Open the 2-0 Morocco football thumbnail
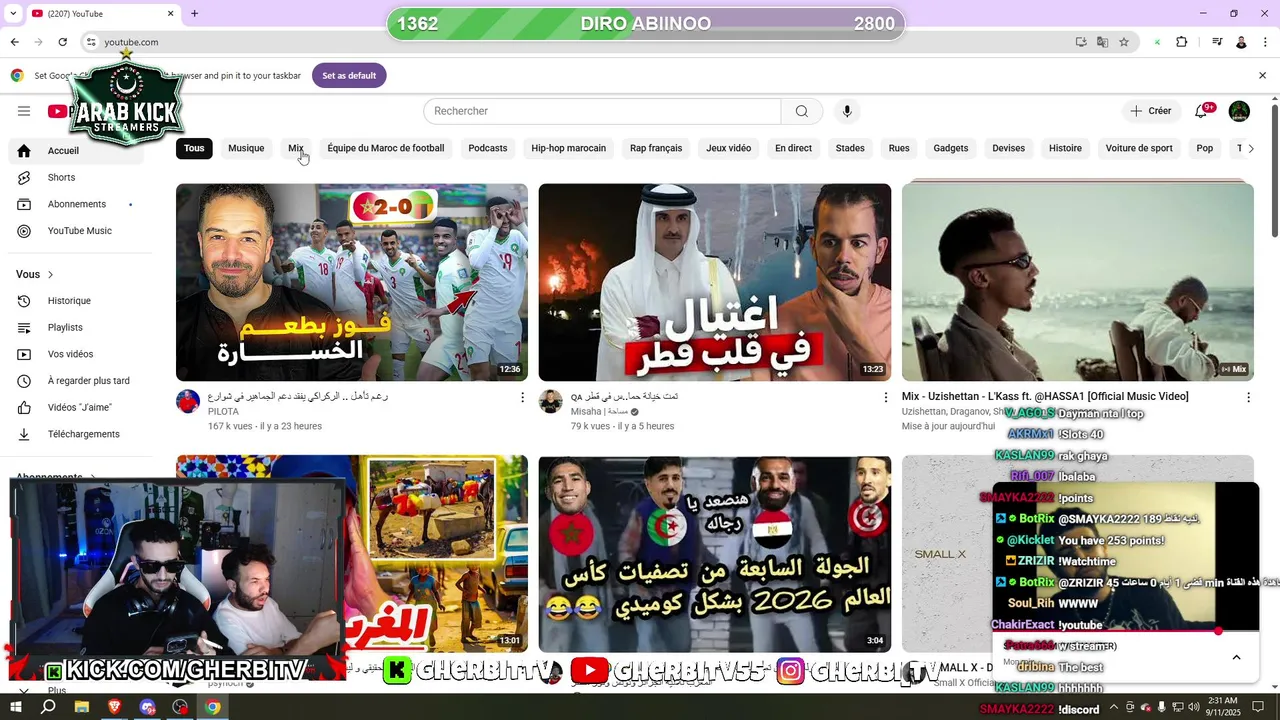 pos(352,282)
